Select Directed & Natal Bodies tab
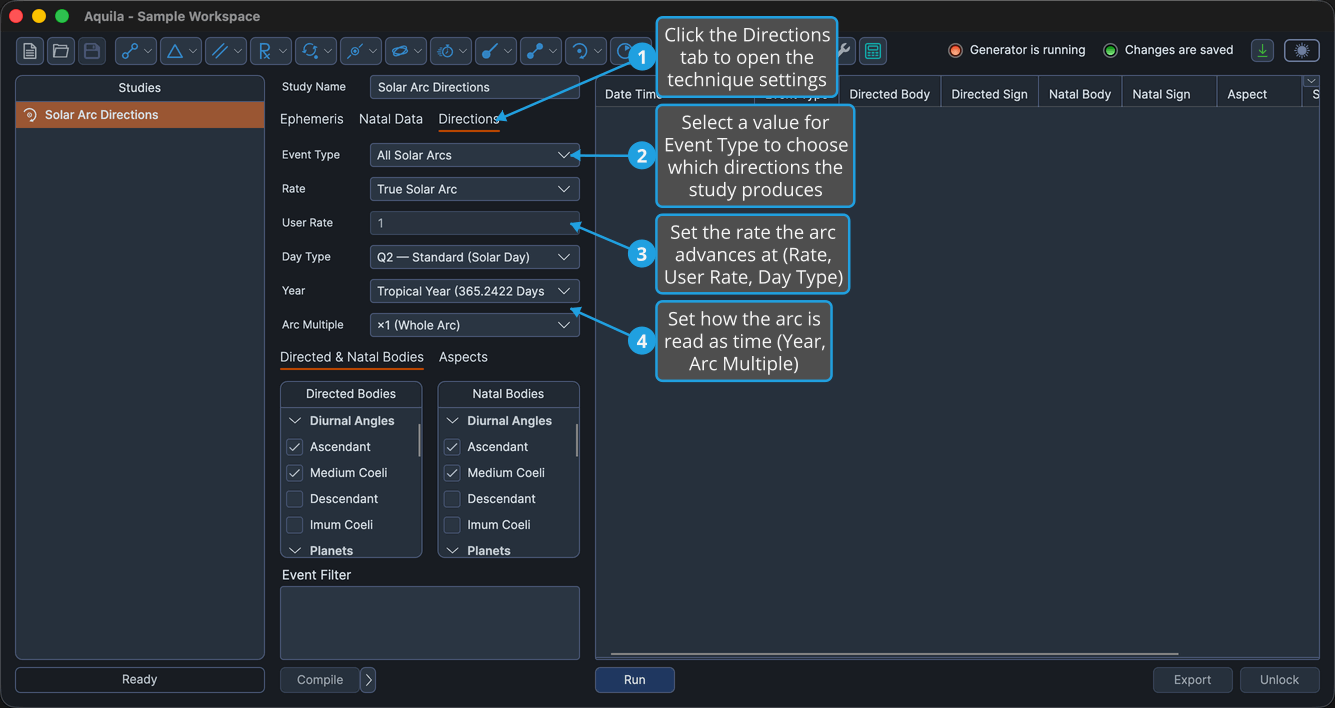Image resolution: width=1335 pixels, height=708 pixels. [352, 357]
